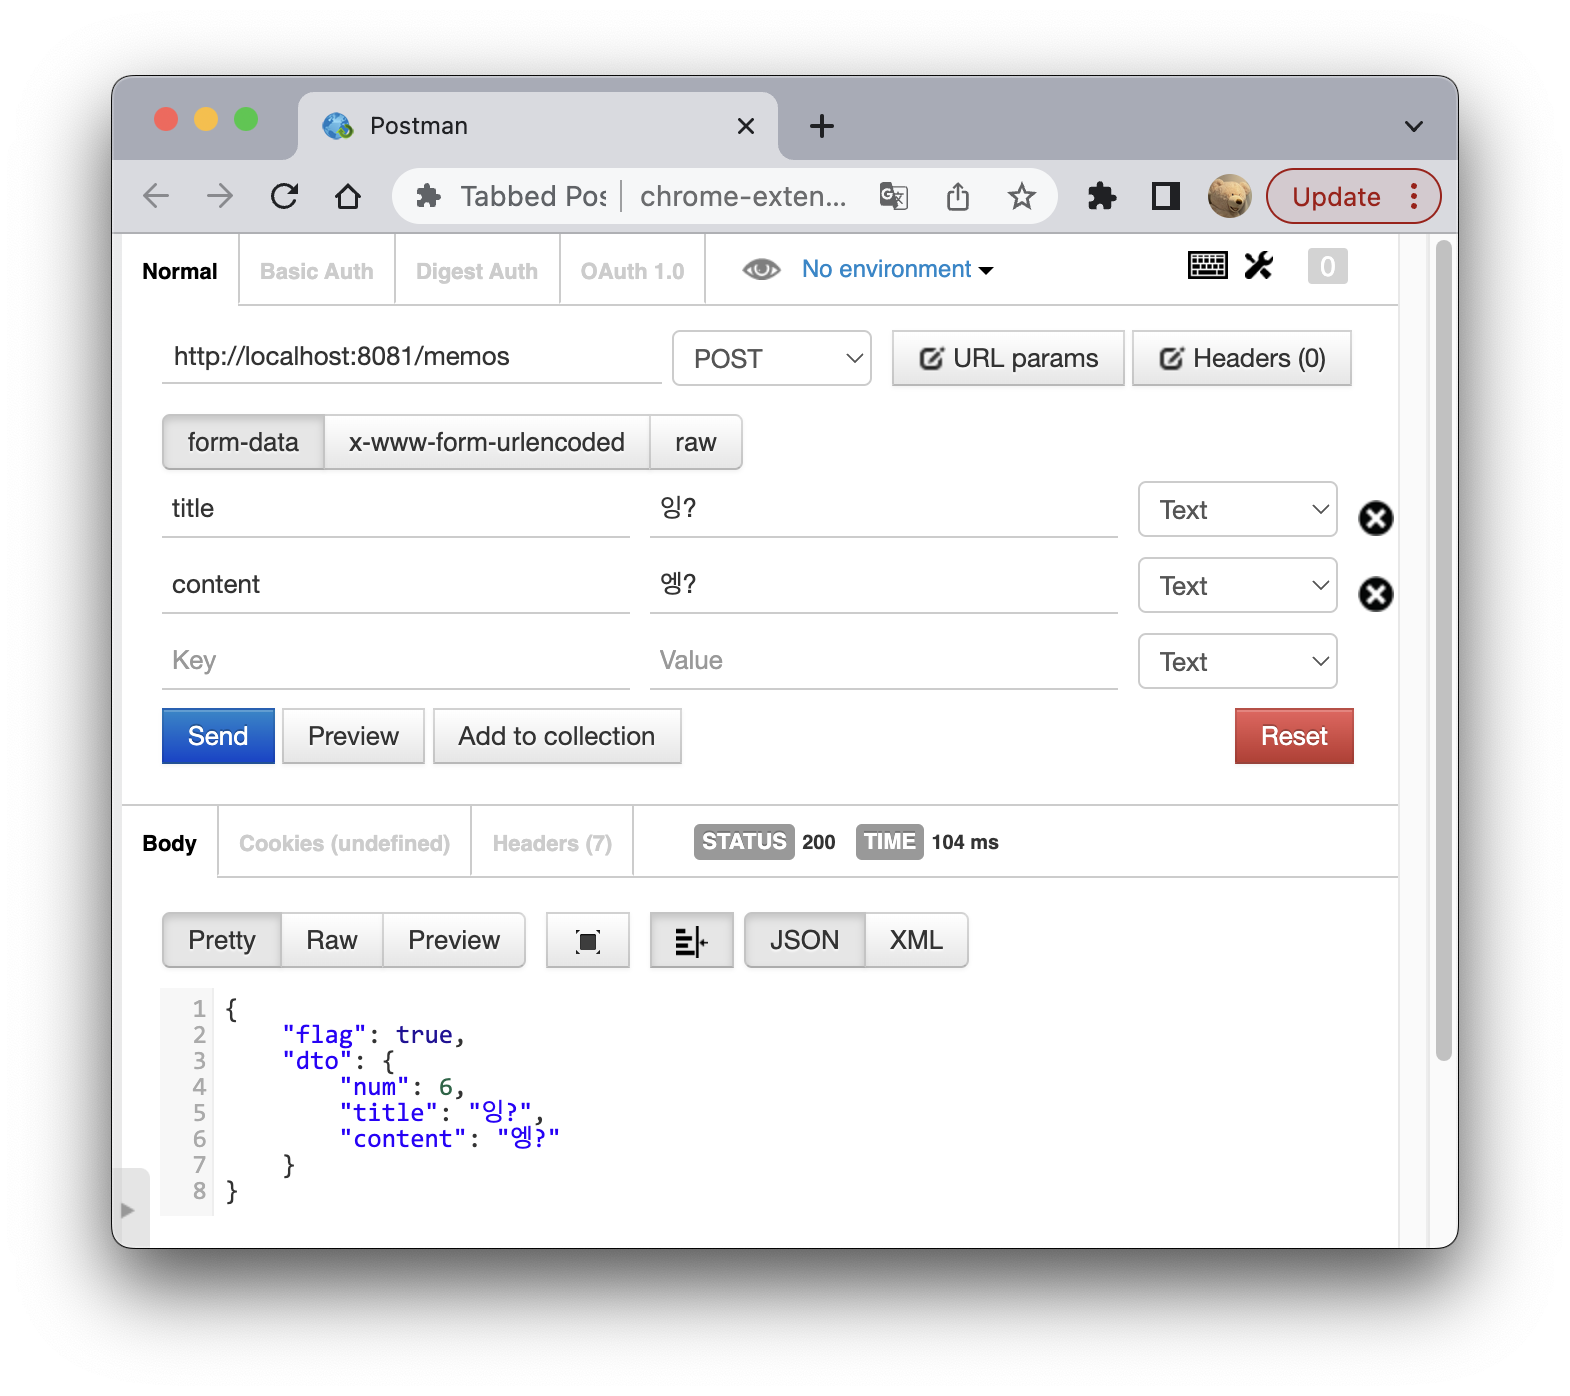1570x1396 pixels.
Task: Open Headers (0) editor
Action: click(x=1242, y=358)
